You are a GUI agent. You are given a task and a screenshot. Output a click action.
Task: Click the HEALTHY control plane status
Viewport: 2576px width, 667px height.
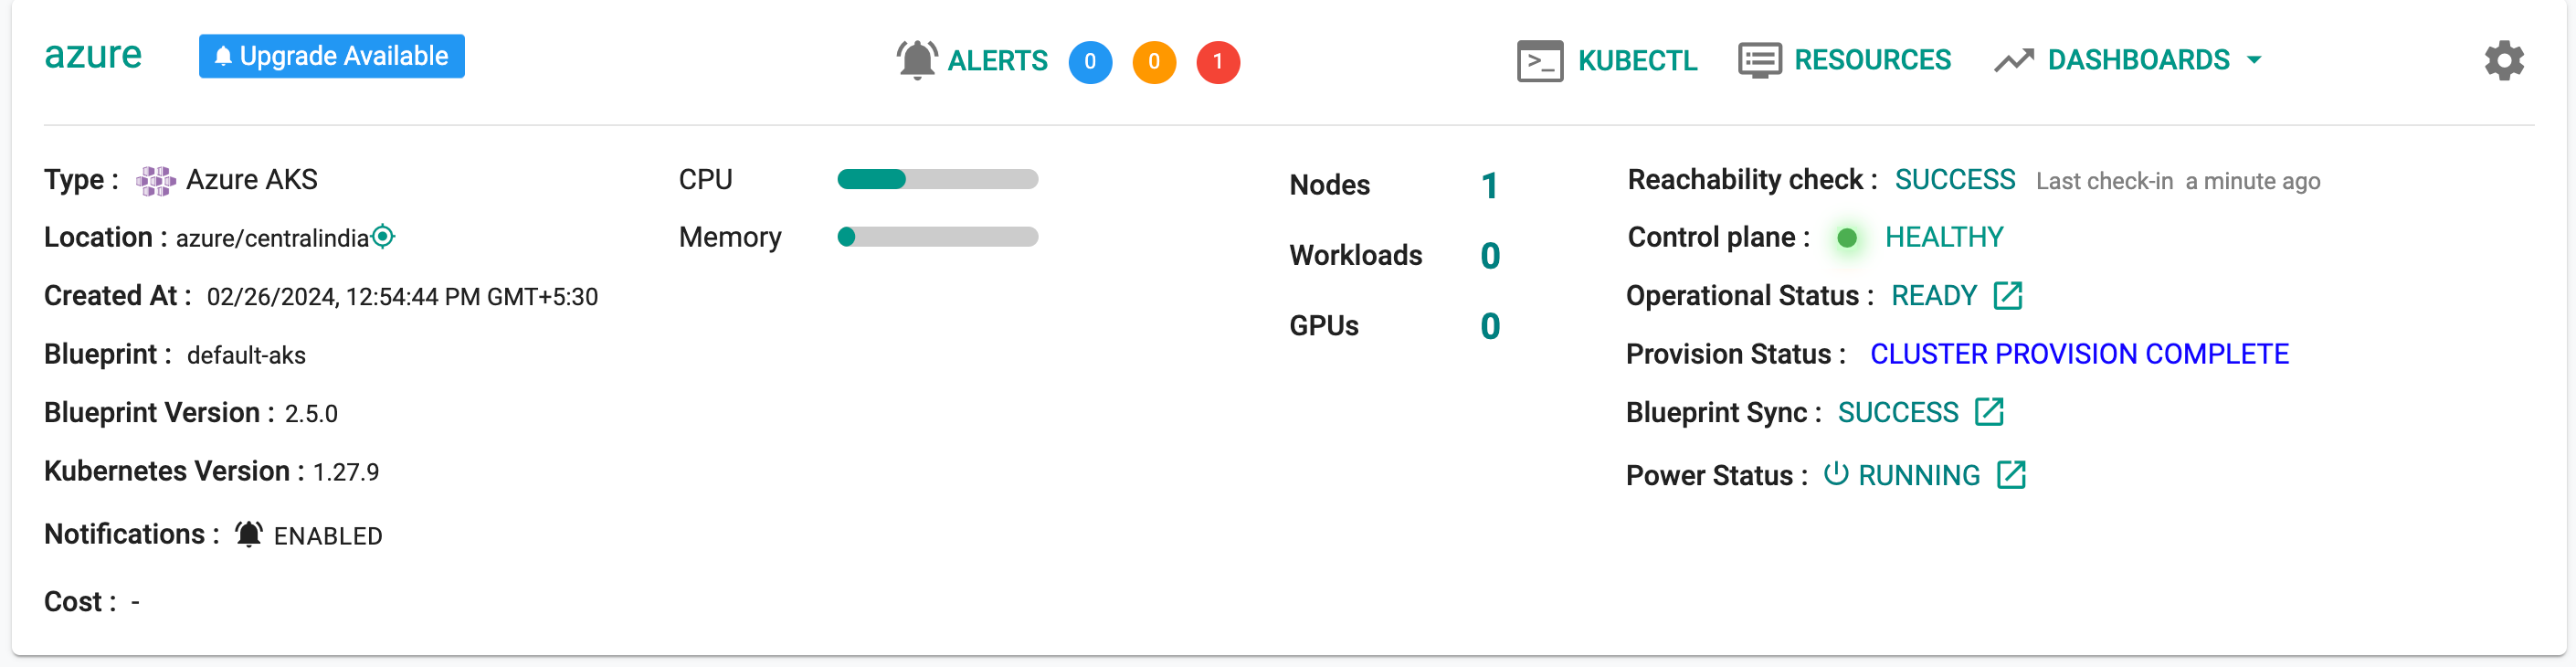point(1944,238)
